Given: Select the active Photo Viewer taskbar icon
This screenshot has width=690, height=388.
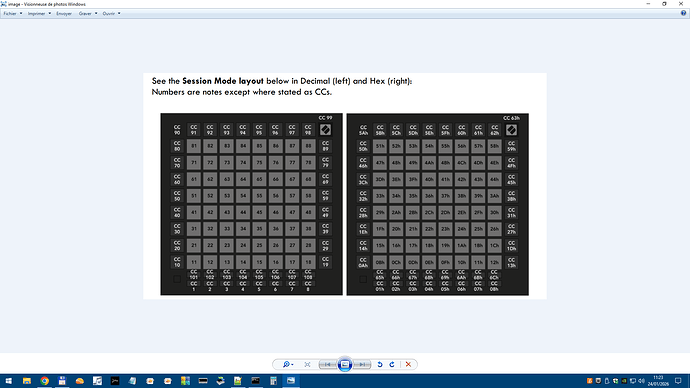Looking at the screenshot, I should click(291, 381).
